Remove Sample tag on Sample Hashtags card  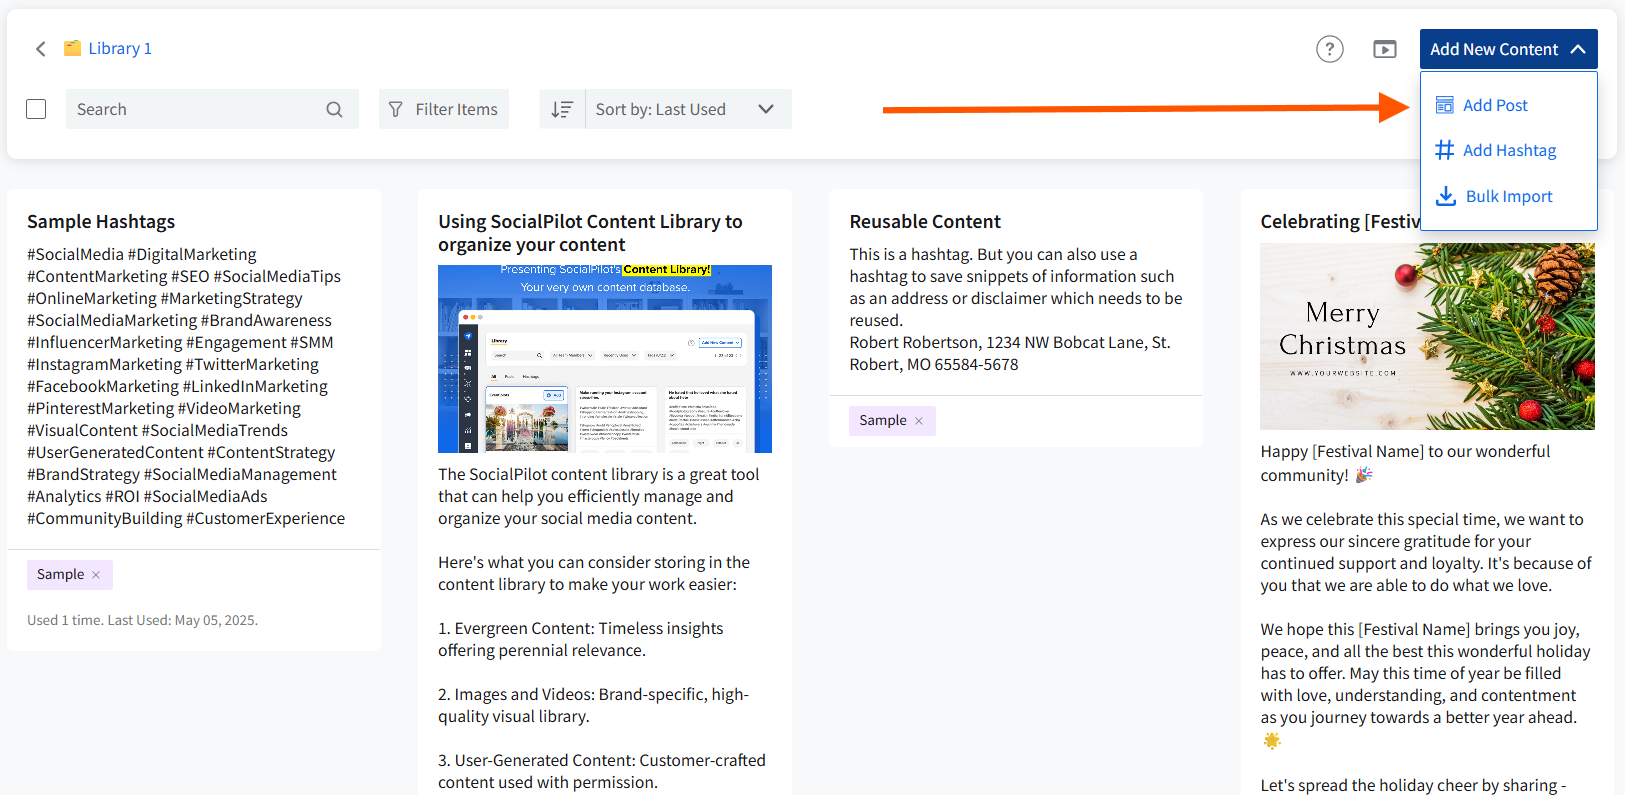click(x=96, y=575)
